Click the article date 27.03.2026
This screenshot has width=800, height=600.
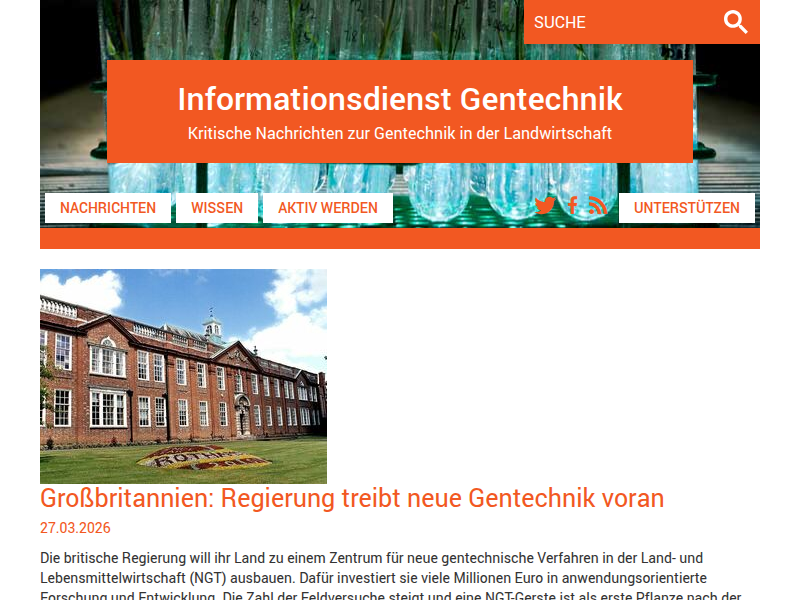[x=75, y=528]
